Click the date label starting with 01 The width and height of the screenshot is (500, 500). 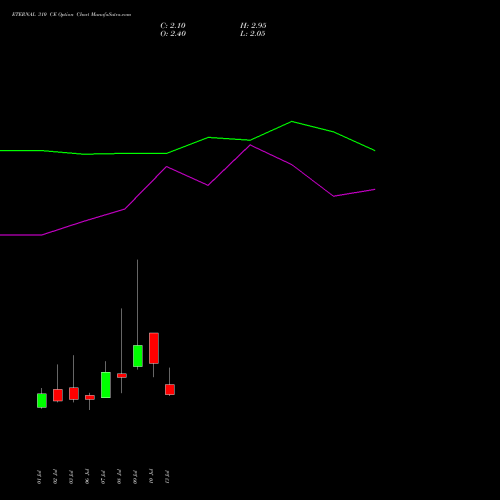(x=39, y=477)
